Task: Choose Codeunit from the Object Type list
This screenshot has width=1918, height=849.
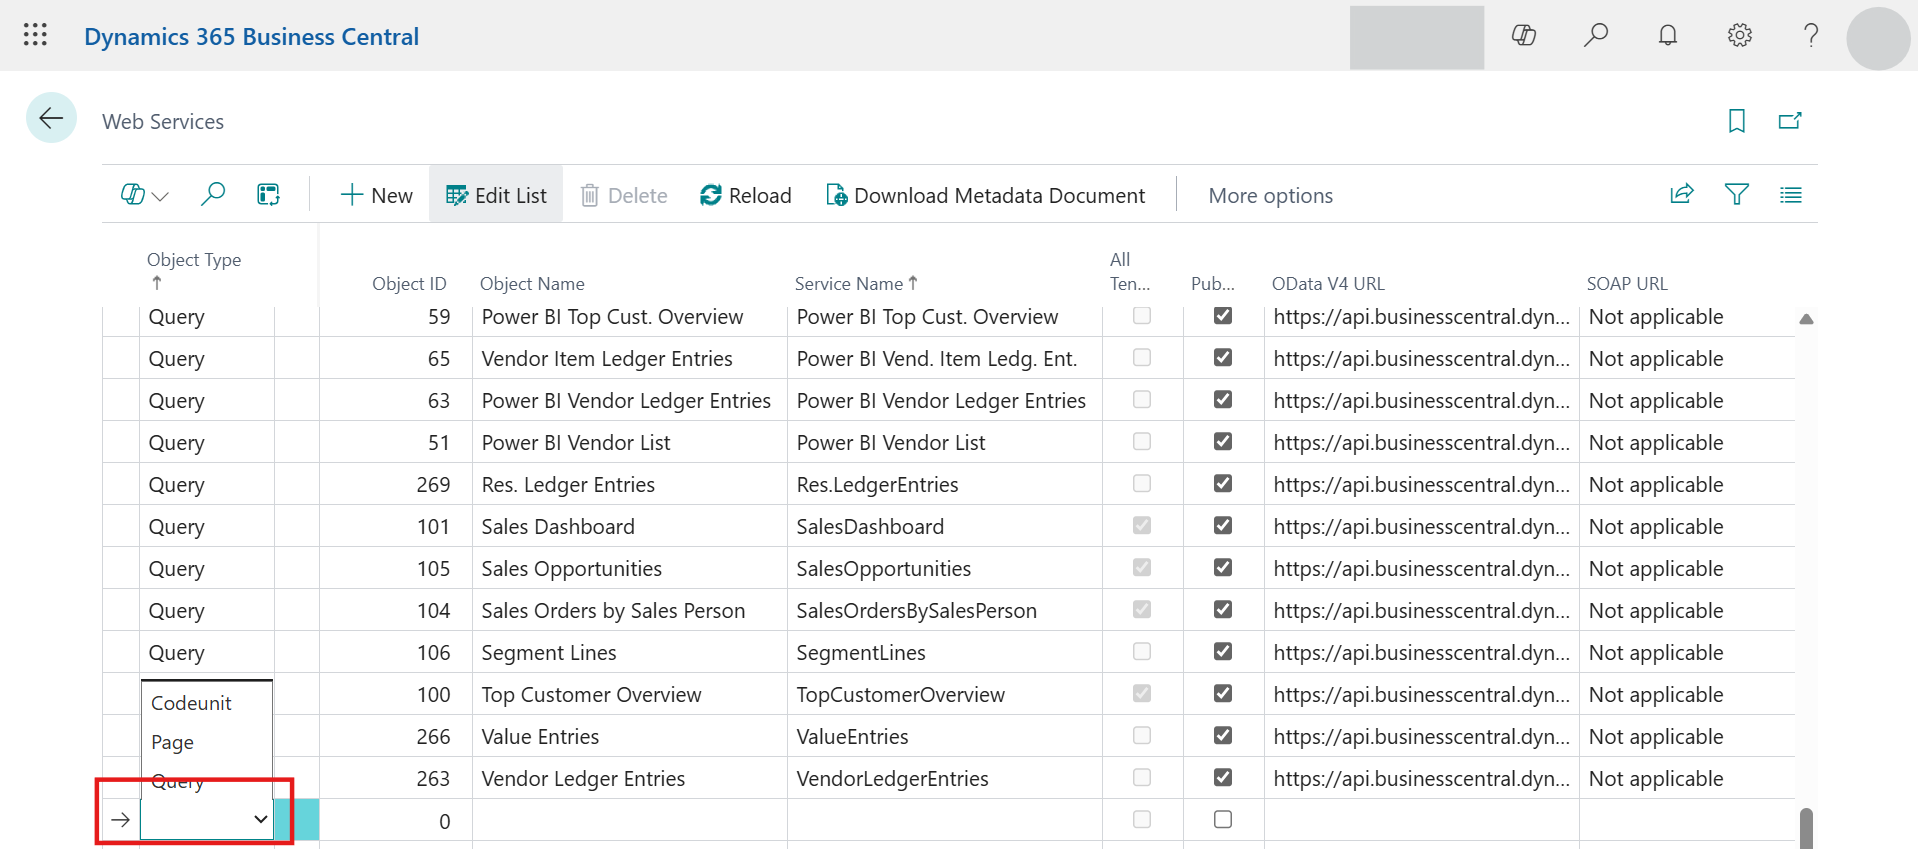Action: point(191,703)
